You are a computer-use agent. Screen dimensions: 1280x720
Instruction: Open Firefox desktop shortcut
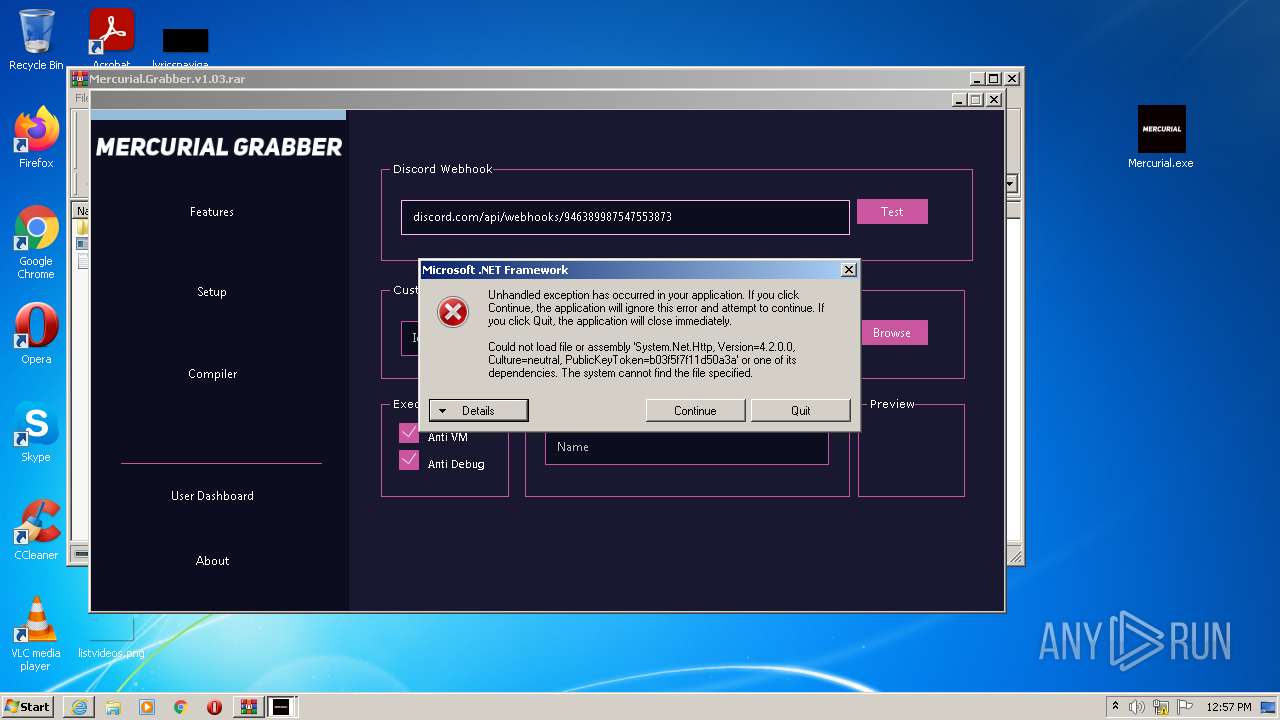click(x=36, y=137)
